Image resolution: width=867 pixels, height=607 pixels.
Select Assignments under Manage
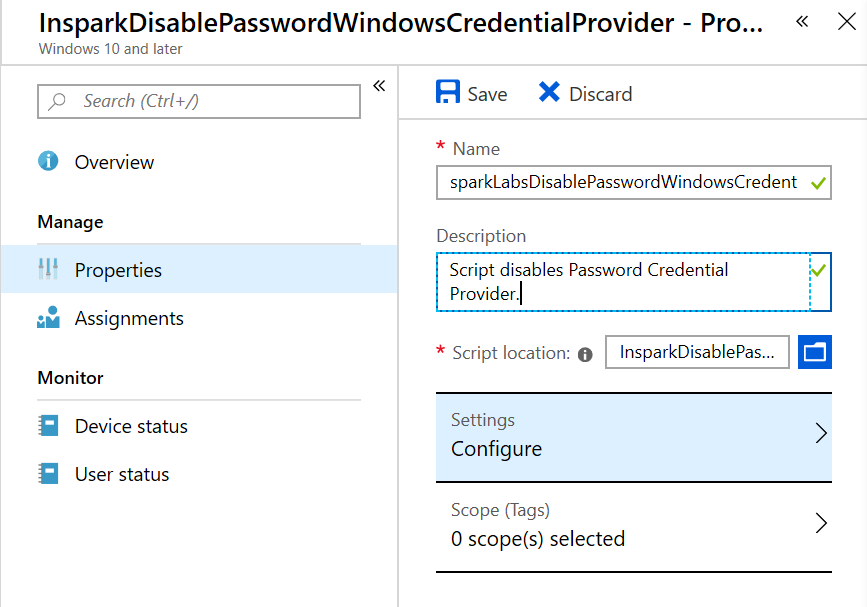tap(129, 318)
